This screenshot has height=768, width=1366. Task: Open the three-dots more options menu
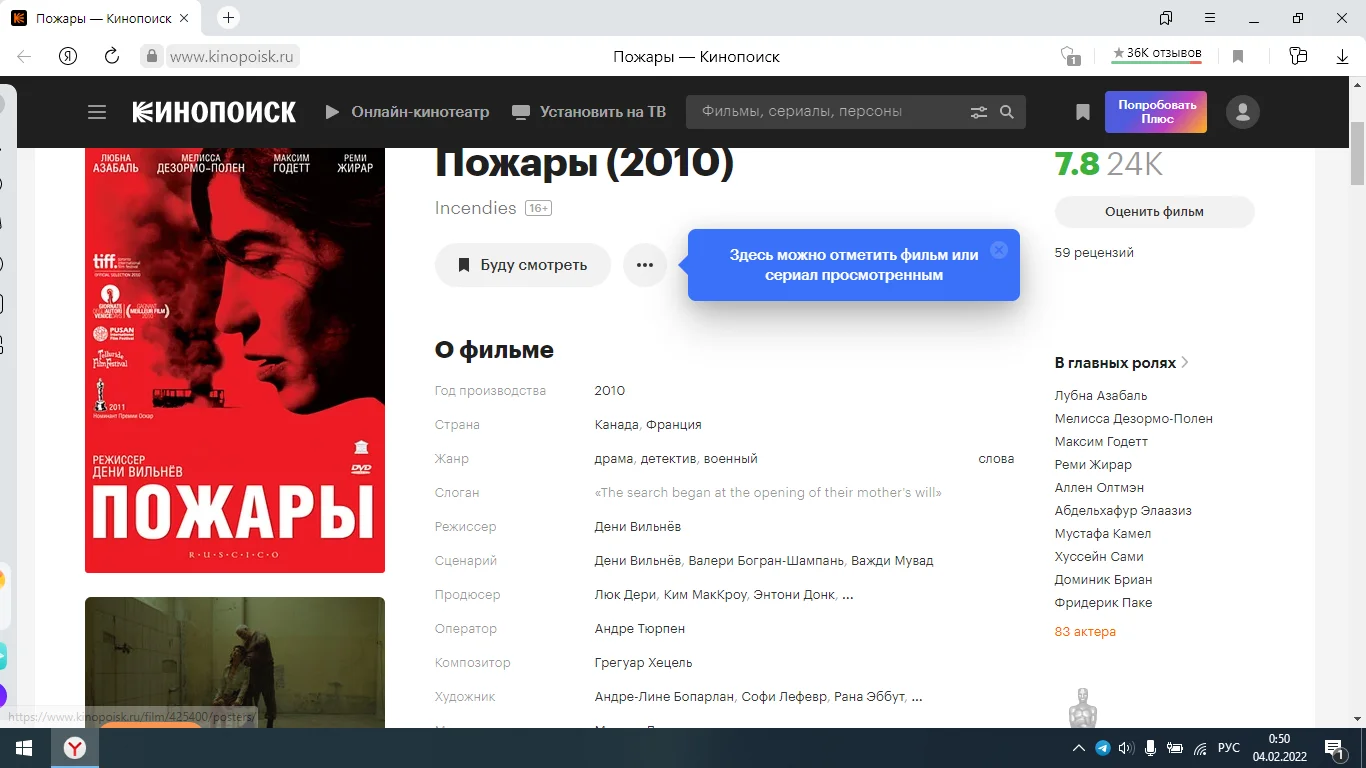(x=645, y=264)
